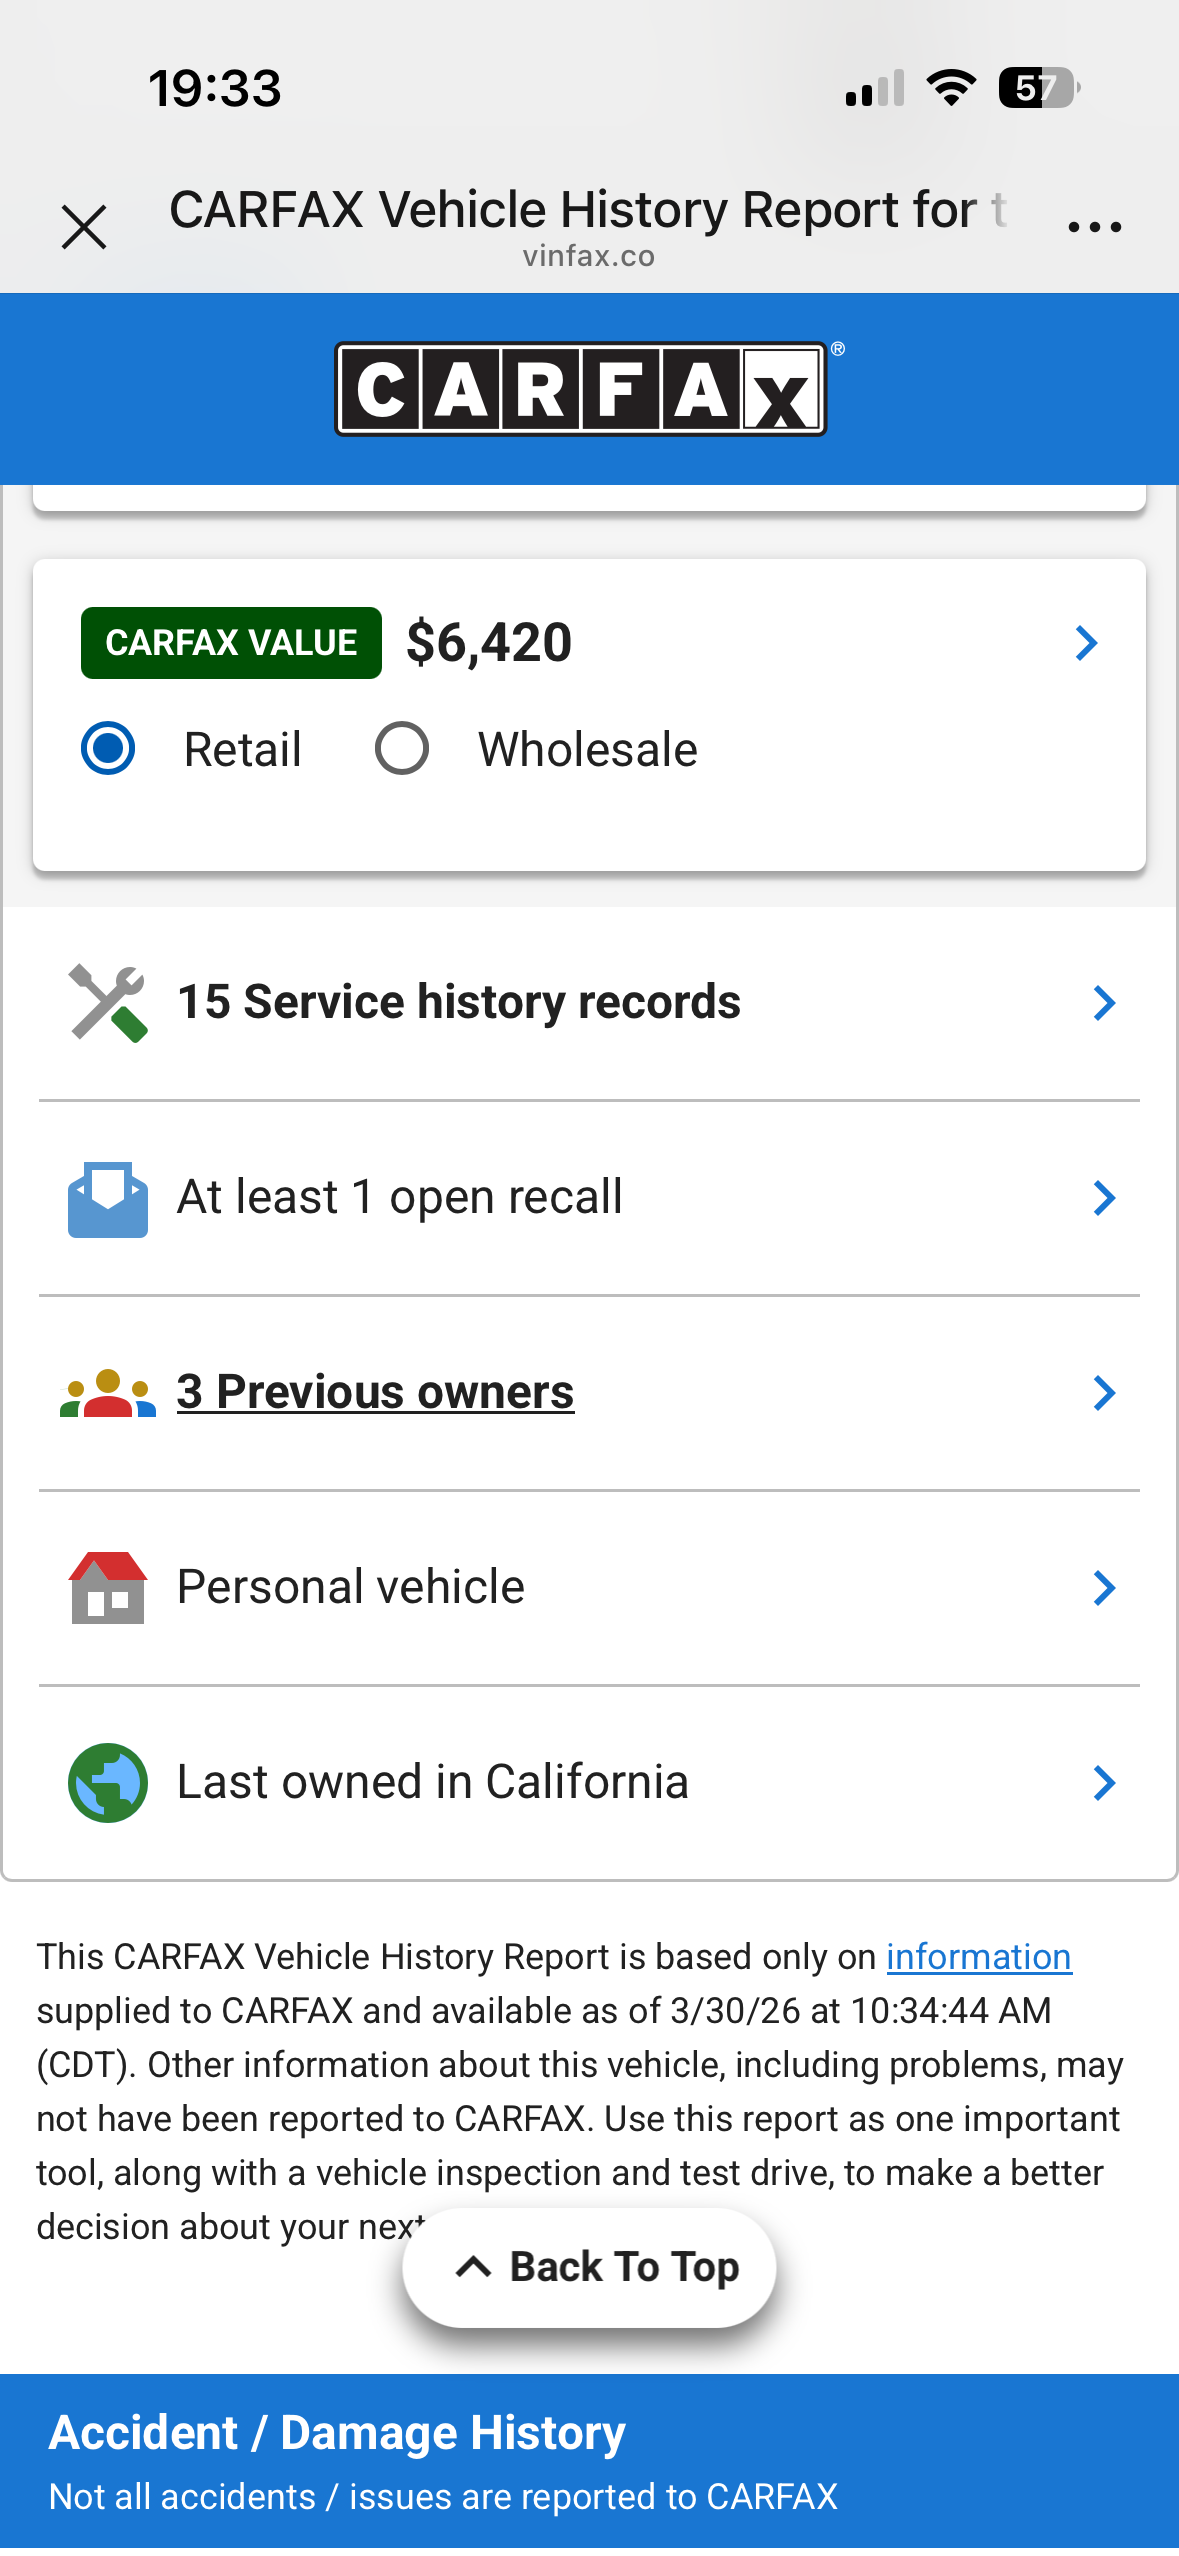The width and height of the screenshot is (1179, 2556).
Task: Tap the personal vehicle house icon
Action: click(108, 1588)
